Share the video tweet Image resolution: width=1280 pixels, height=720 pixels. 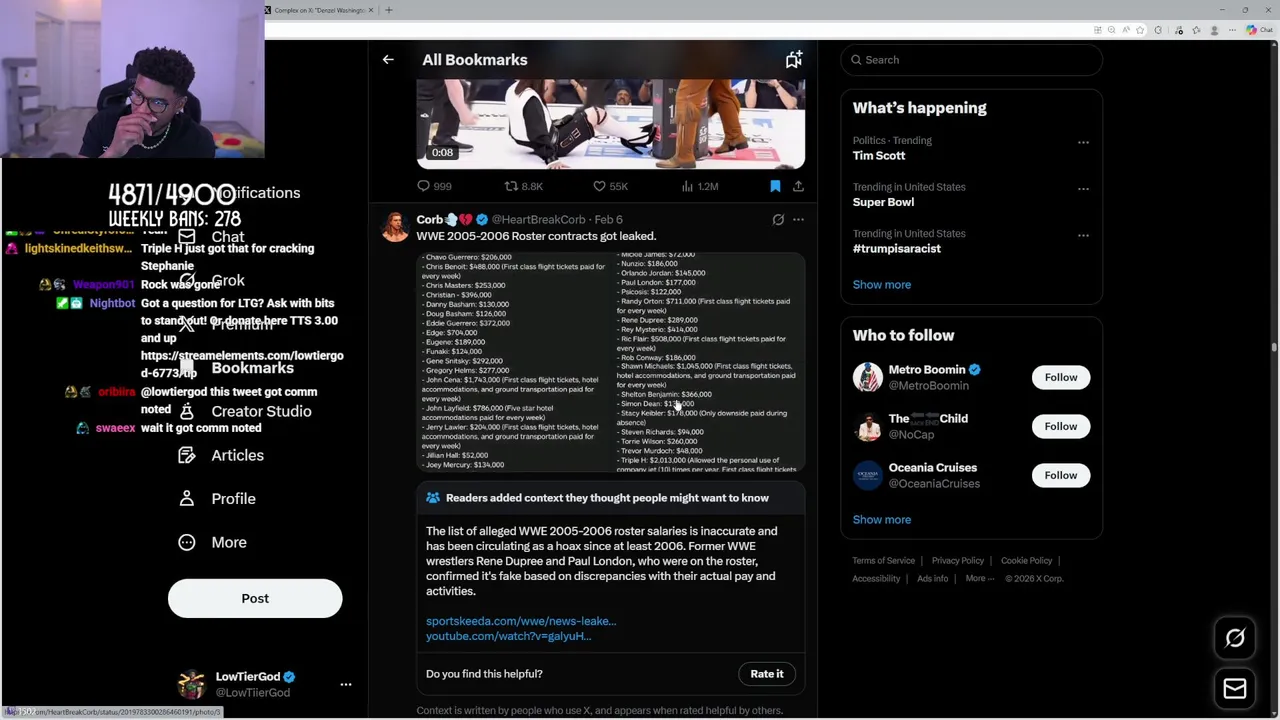(798, 186)
